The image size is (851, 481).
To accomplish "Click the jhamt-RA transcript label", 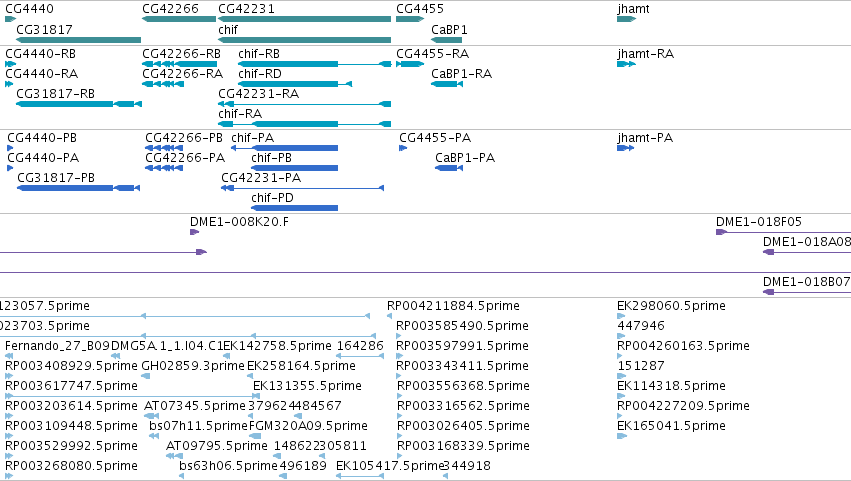I will click(646, 54).
